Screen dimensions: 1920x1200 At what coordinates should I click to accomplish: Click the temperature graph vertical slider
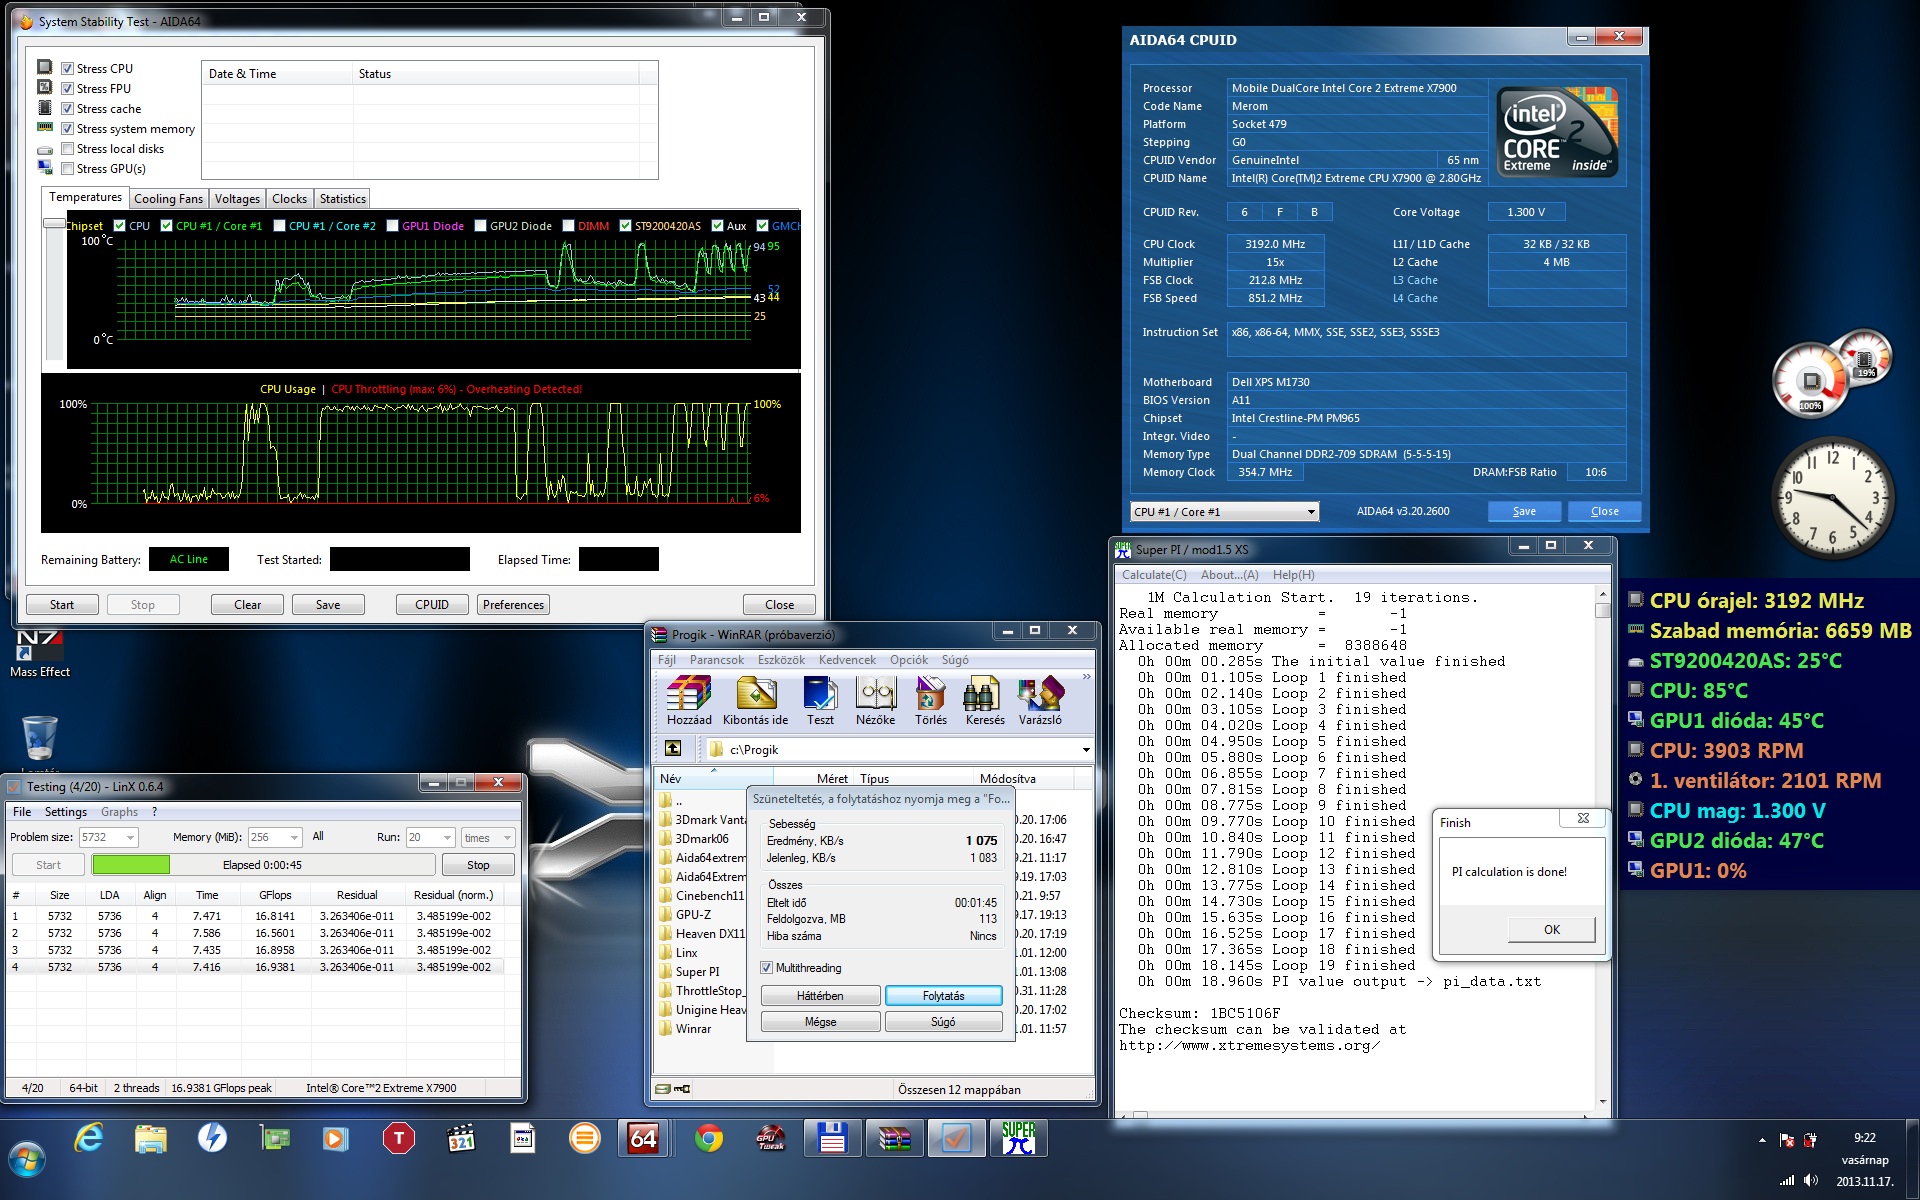point(54,224)
